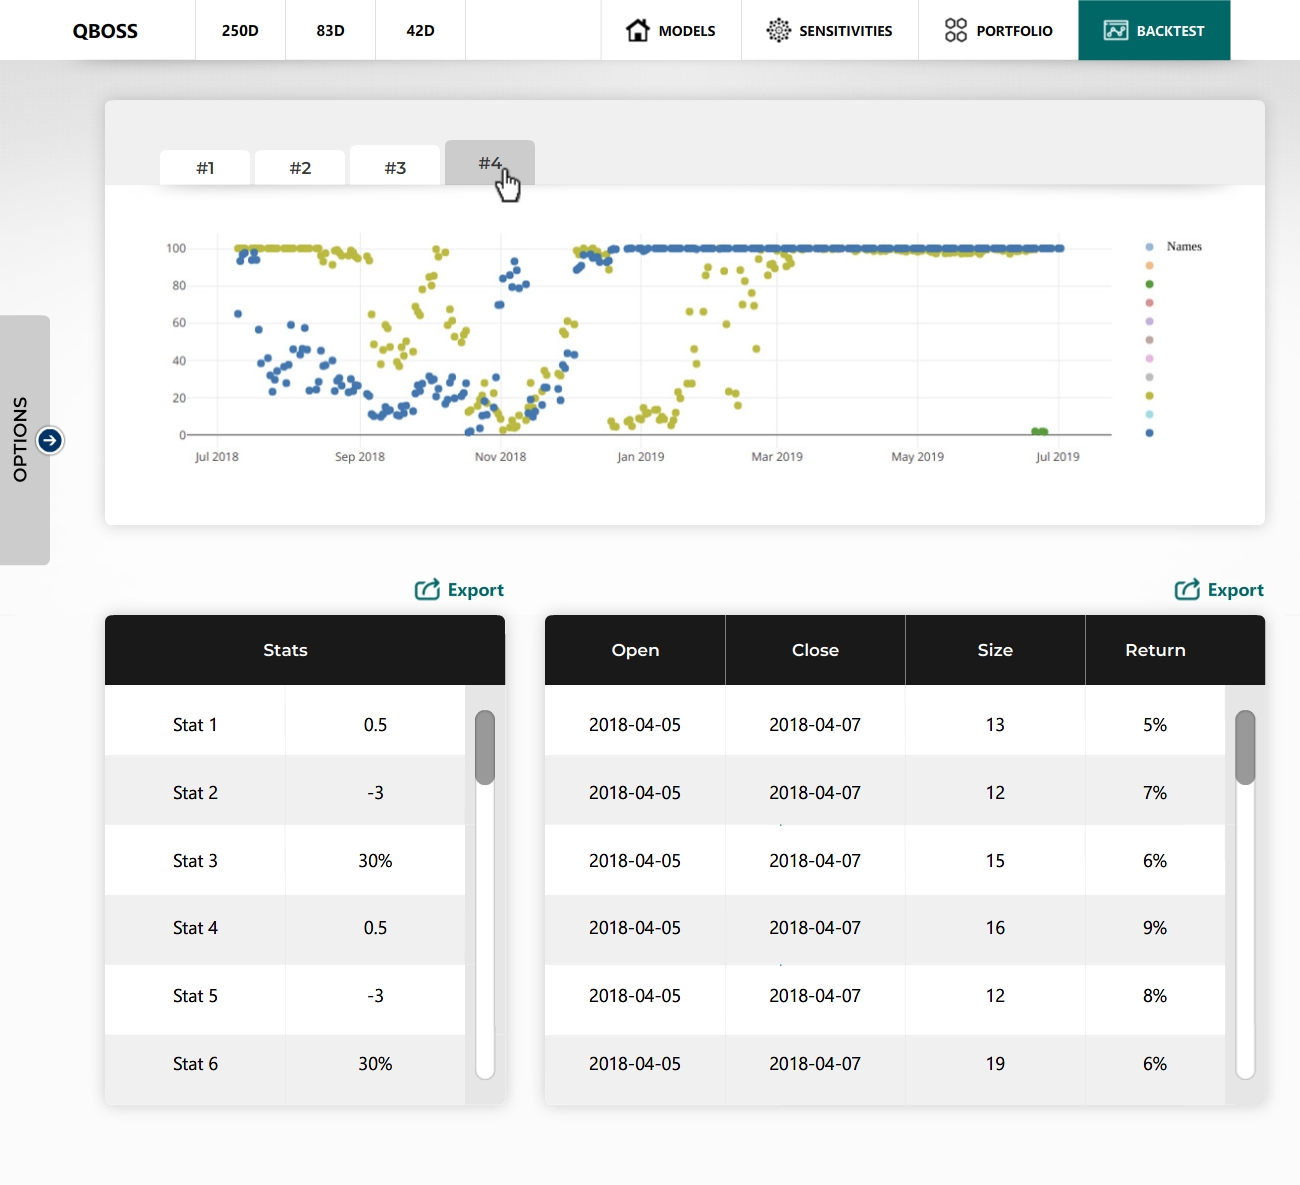1300x1185 pixels.
Task: Switch to the 83D period
Action: coord(330,31)
